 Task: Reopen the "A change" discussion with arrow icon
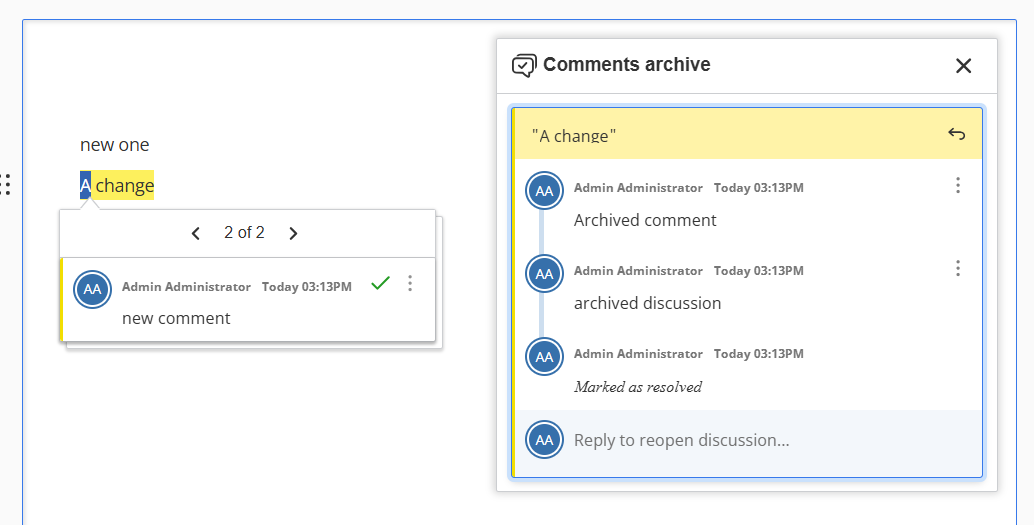956,134
